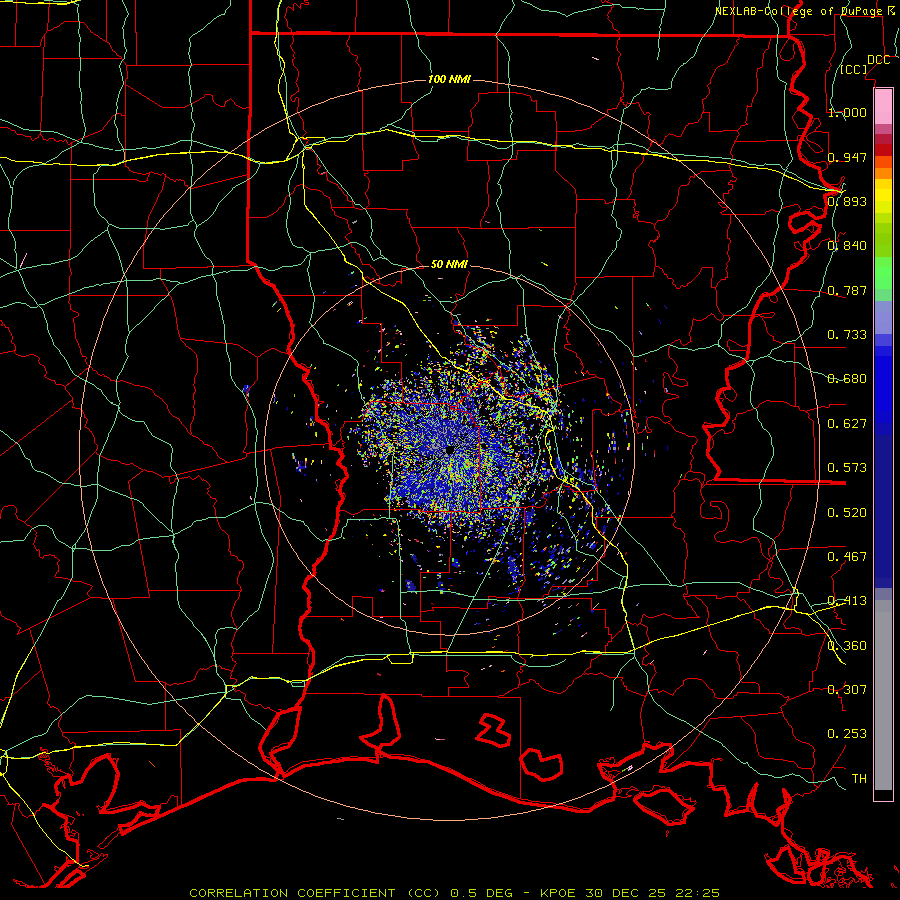Click the 100 NMI range ring label
This screenshot has width=900, height=900.
pyautogui.click(x=449, y=79)
